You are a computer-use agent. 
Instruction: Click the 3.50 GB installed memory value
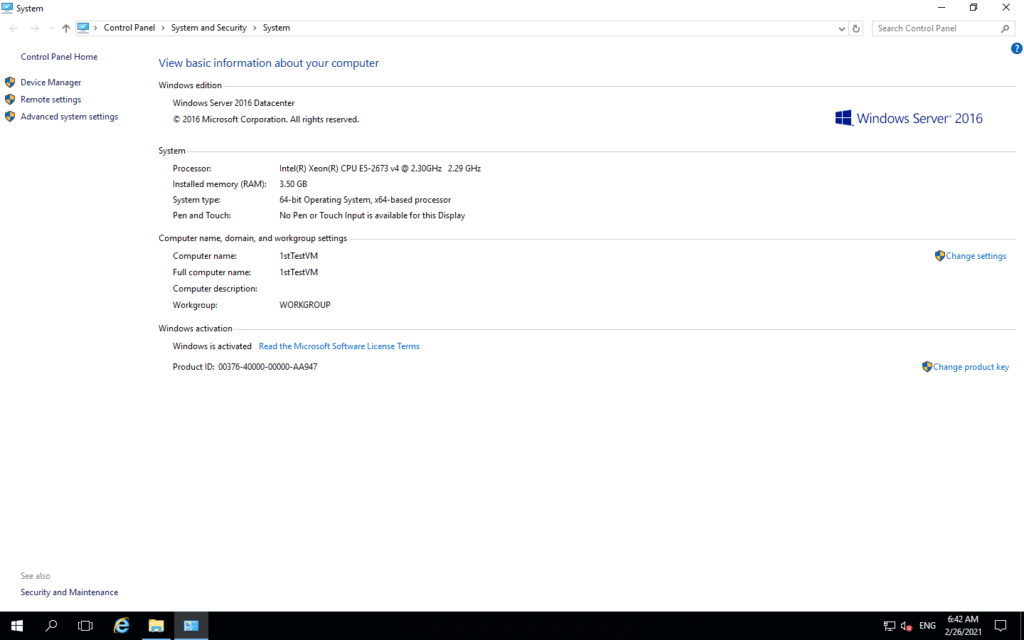(x=293, y=184)
